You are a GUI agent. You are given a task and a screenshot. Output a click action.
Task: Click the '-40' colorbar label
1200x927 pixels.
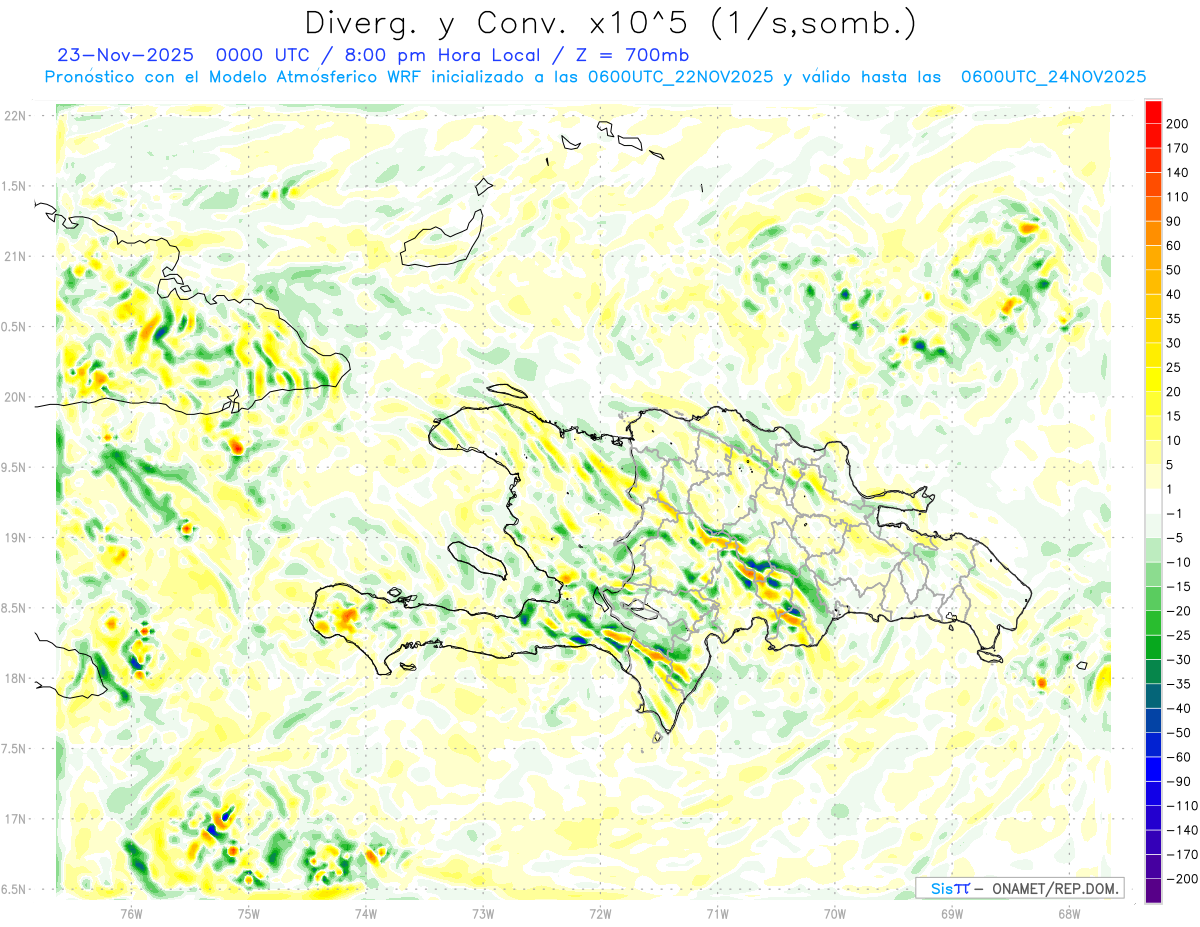[x=1177, y=708]
